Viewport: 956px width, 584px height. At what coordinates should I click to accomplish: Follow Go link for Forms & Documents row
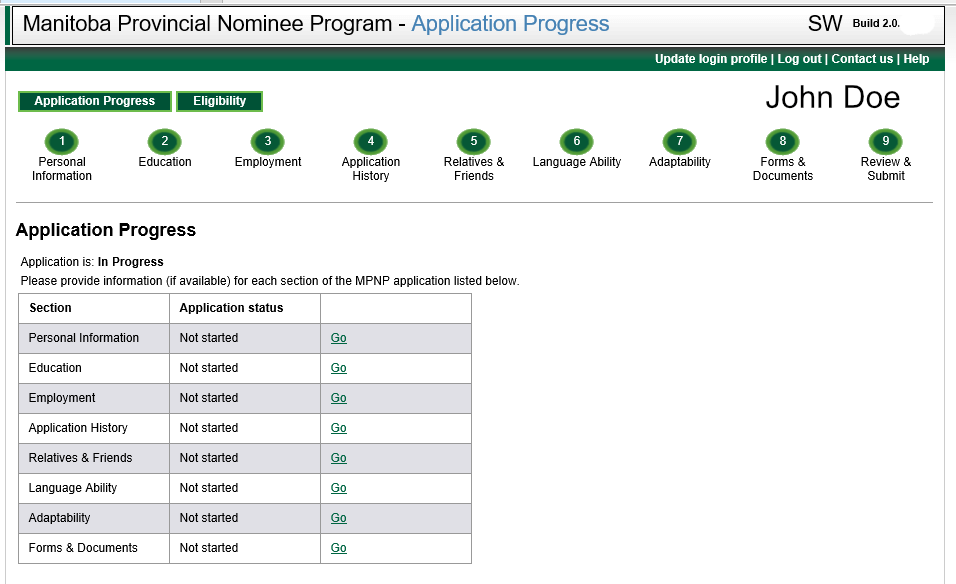[x=338, y=548]
